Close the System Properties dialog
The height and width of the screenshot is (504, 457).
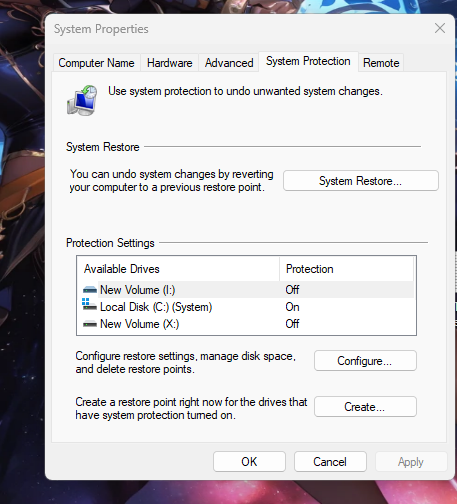point(440,28)
